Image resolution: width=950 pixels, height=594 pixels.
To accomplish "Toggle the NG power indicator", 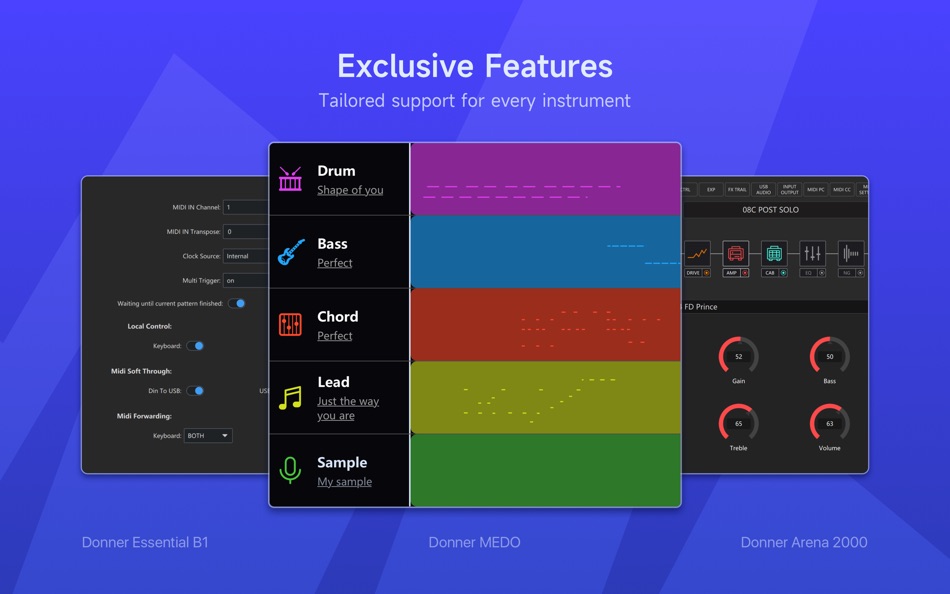I will 860,273.
